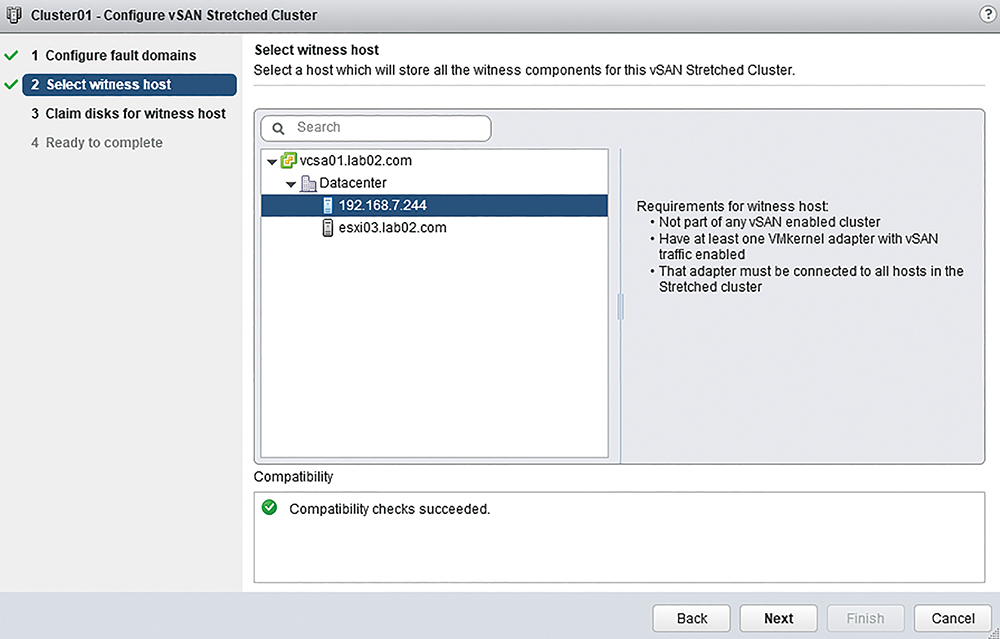Image resolution: width=1000 pixels, height=639 pixels.
Task: Click the description text about witness components
Action: click(x=524, y=70)
